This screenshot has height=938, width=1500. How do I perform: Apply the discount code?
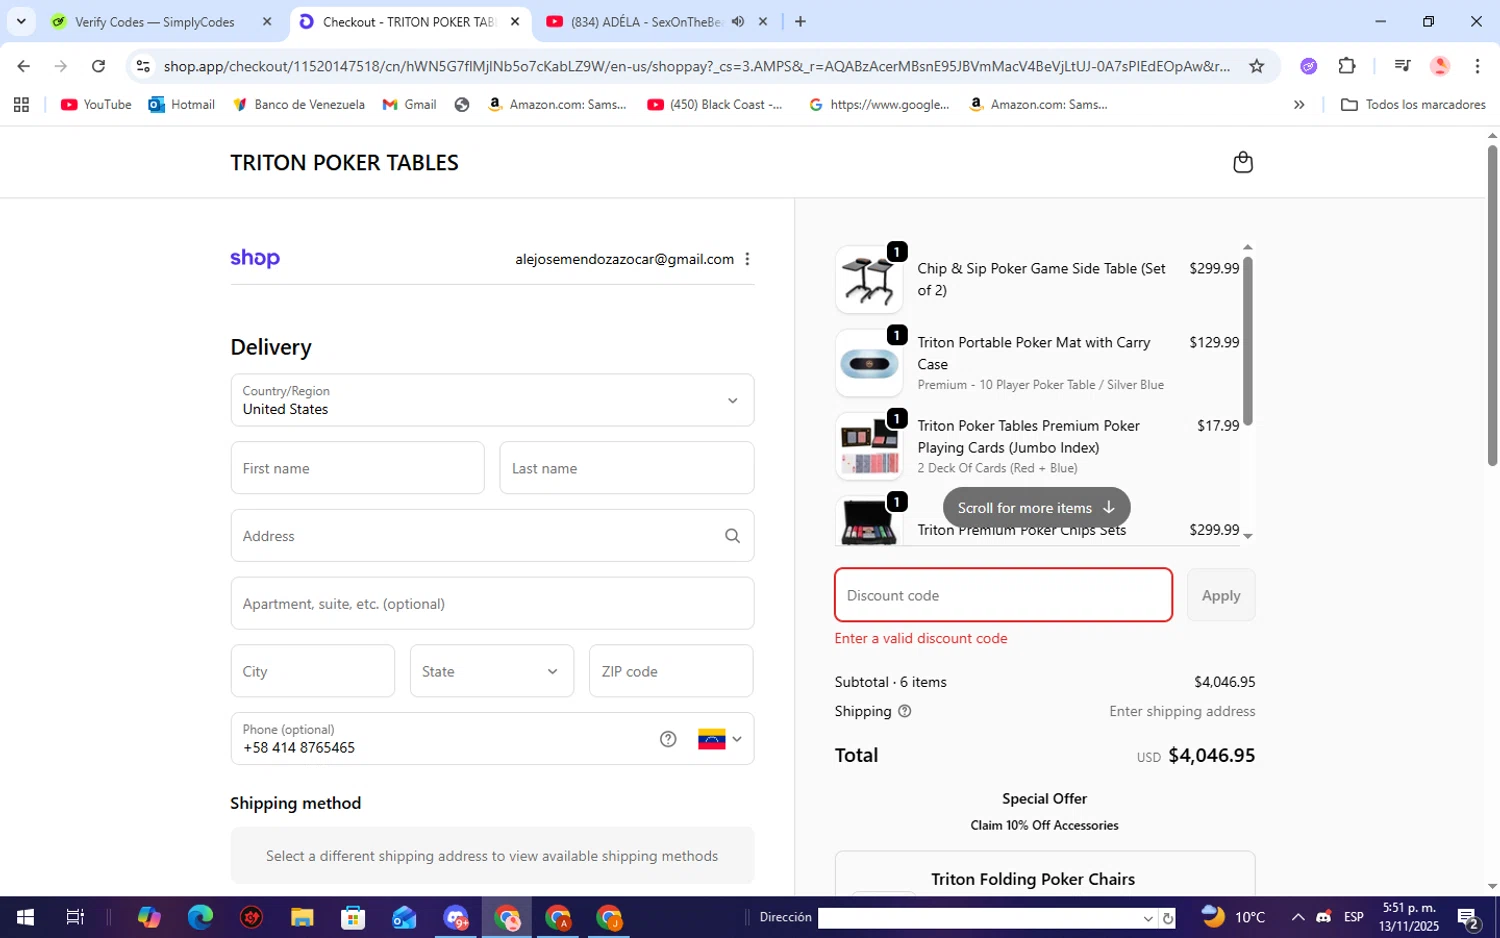[x=1221, y=595]
